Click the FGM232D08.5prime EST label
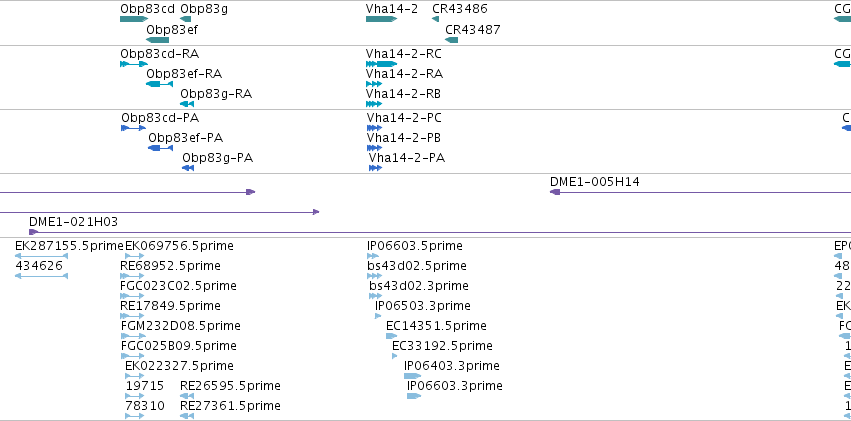This screenshot has width=851, height=421. point(181,326)
